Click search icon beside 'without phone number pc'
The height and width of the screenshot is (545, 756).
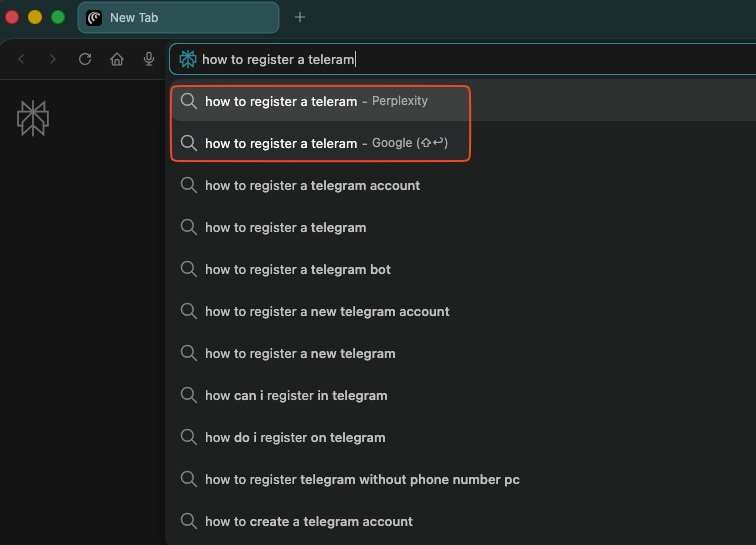(x=189, y=479)
